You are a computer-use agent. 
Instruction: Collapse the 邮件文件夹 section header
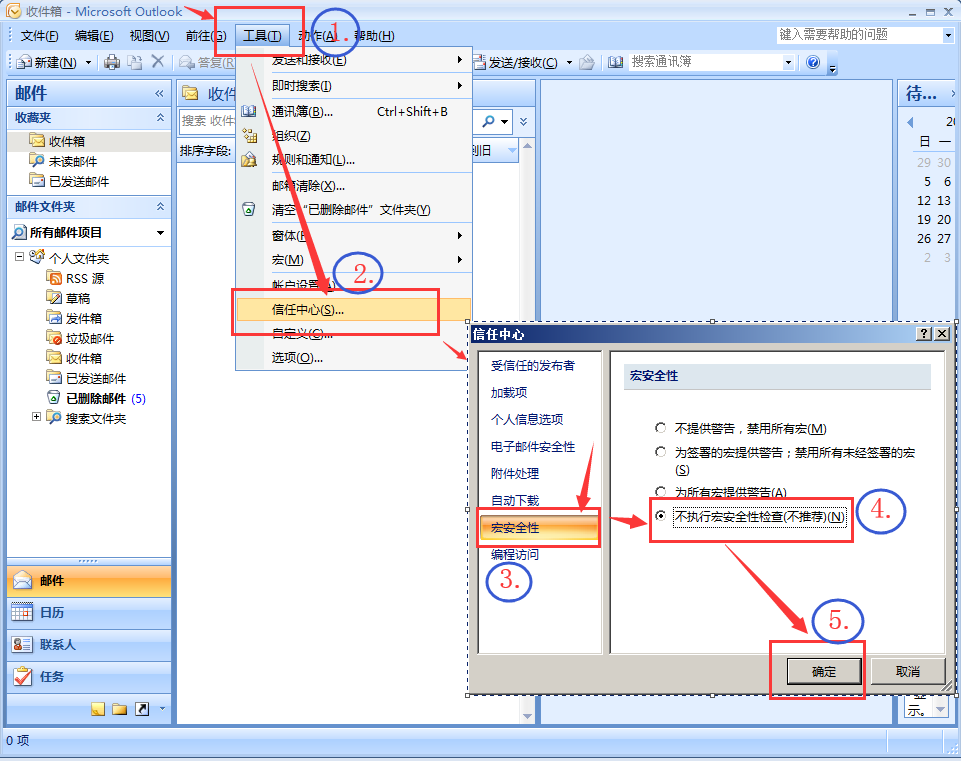(160, 206)
